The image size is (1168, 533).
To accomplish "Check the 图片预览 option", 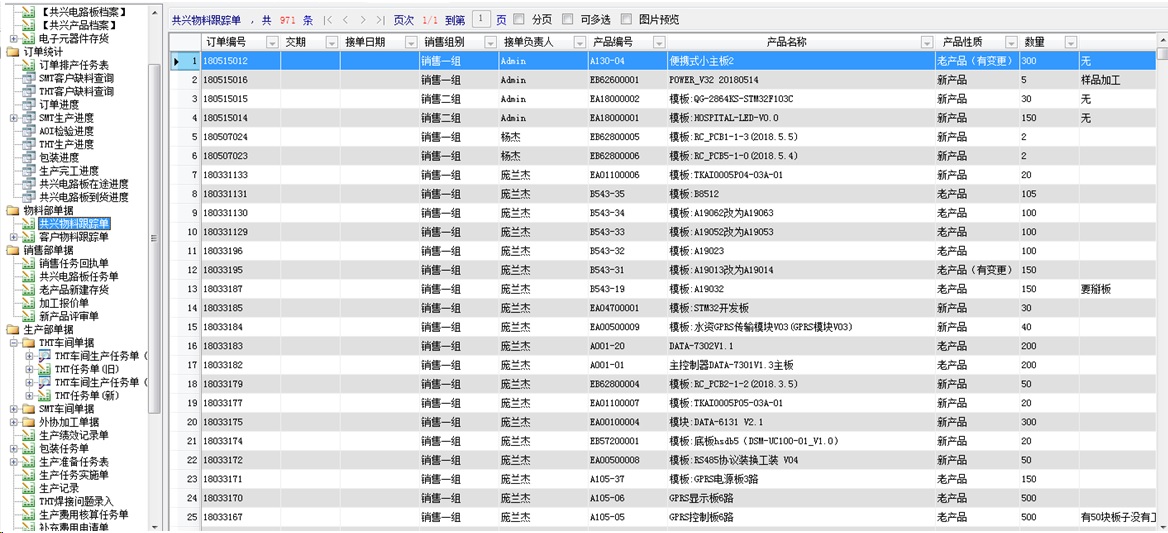I will (x=626, y=19).
